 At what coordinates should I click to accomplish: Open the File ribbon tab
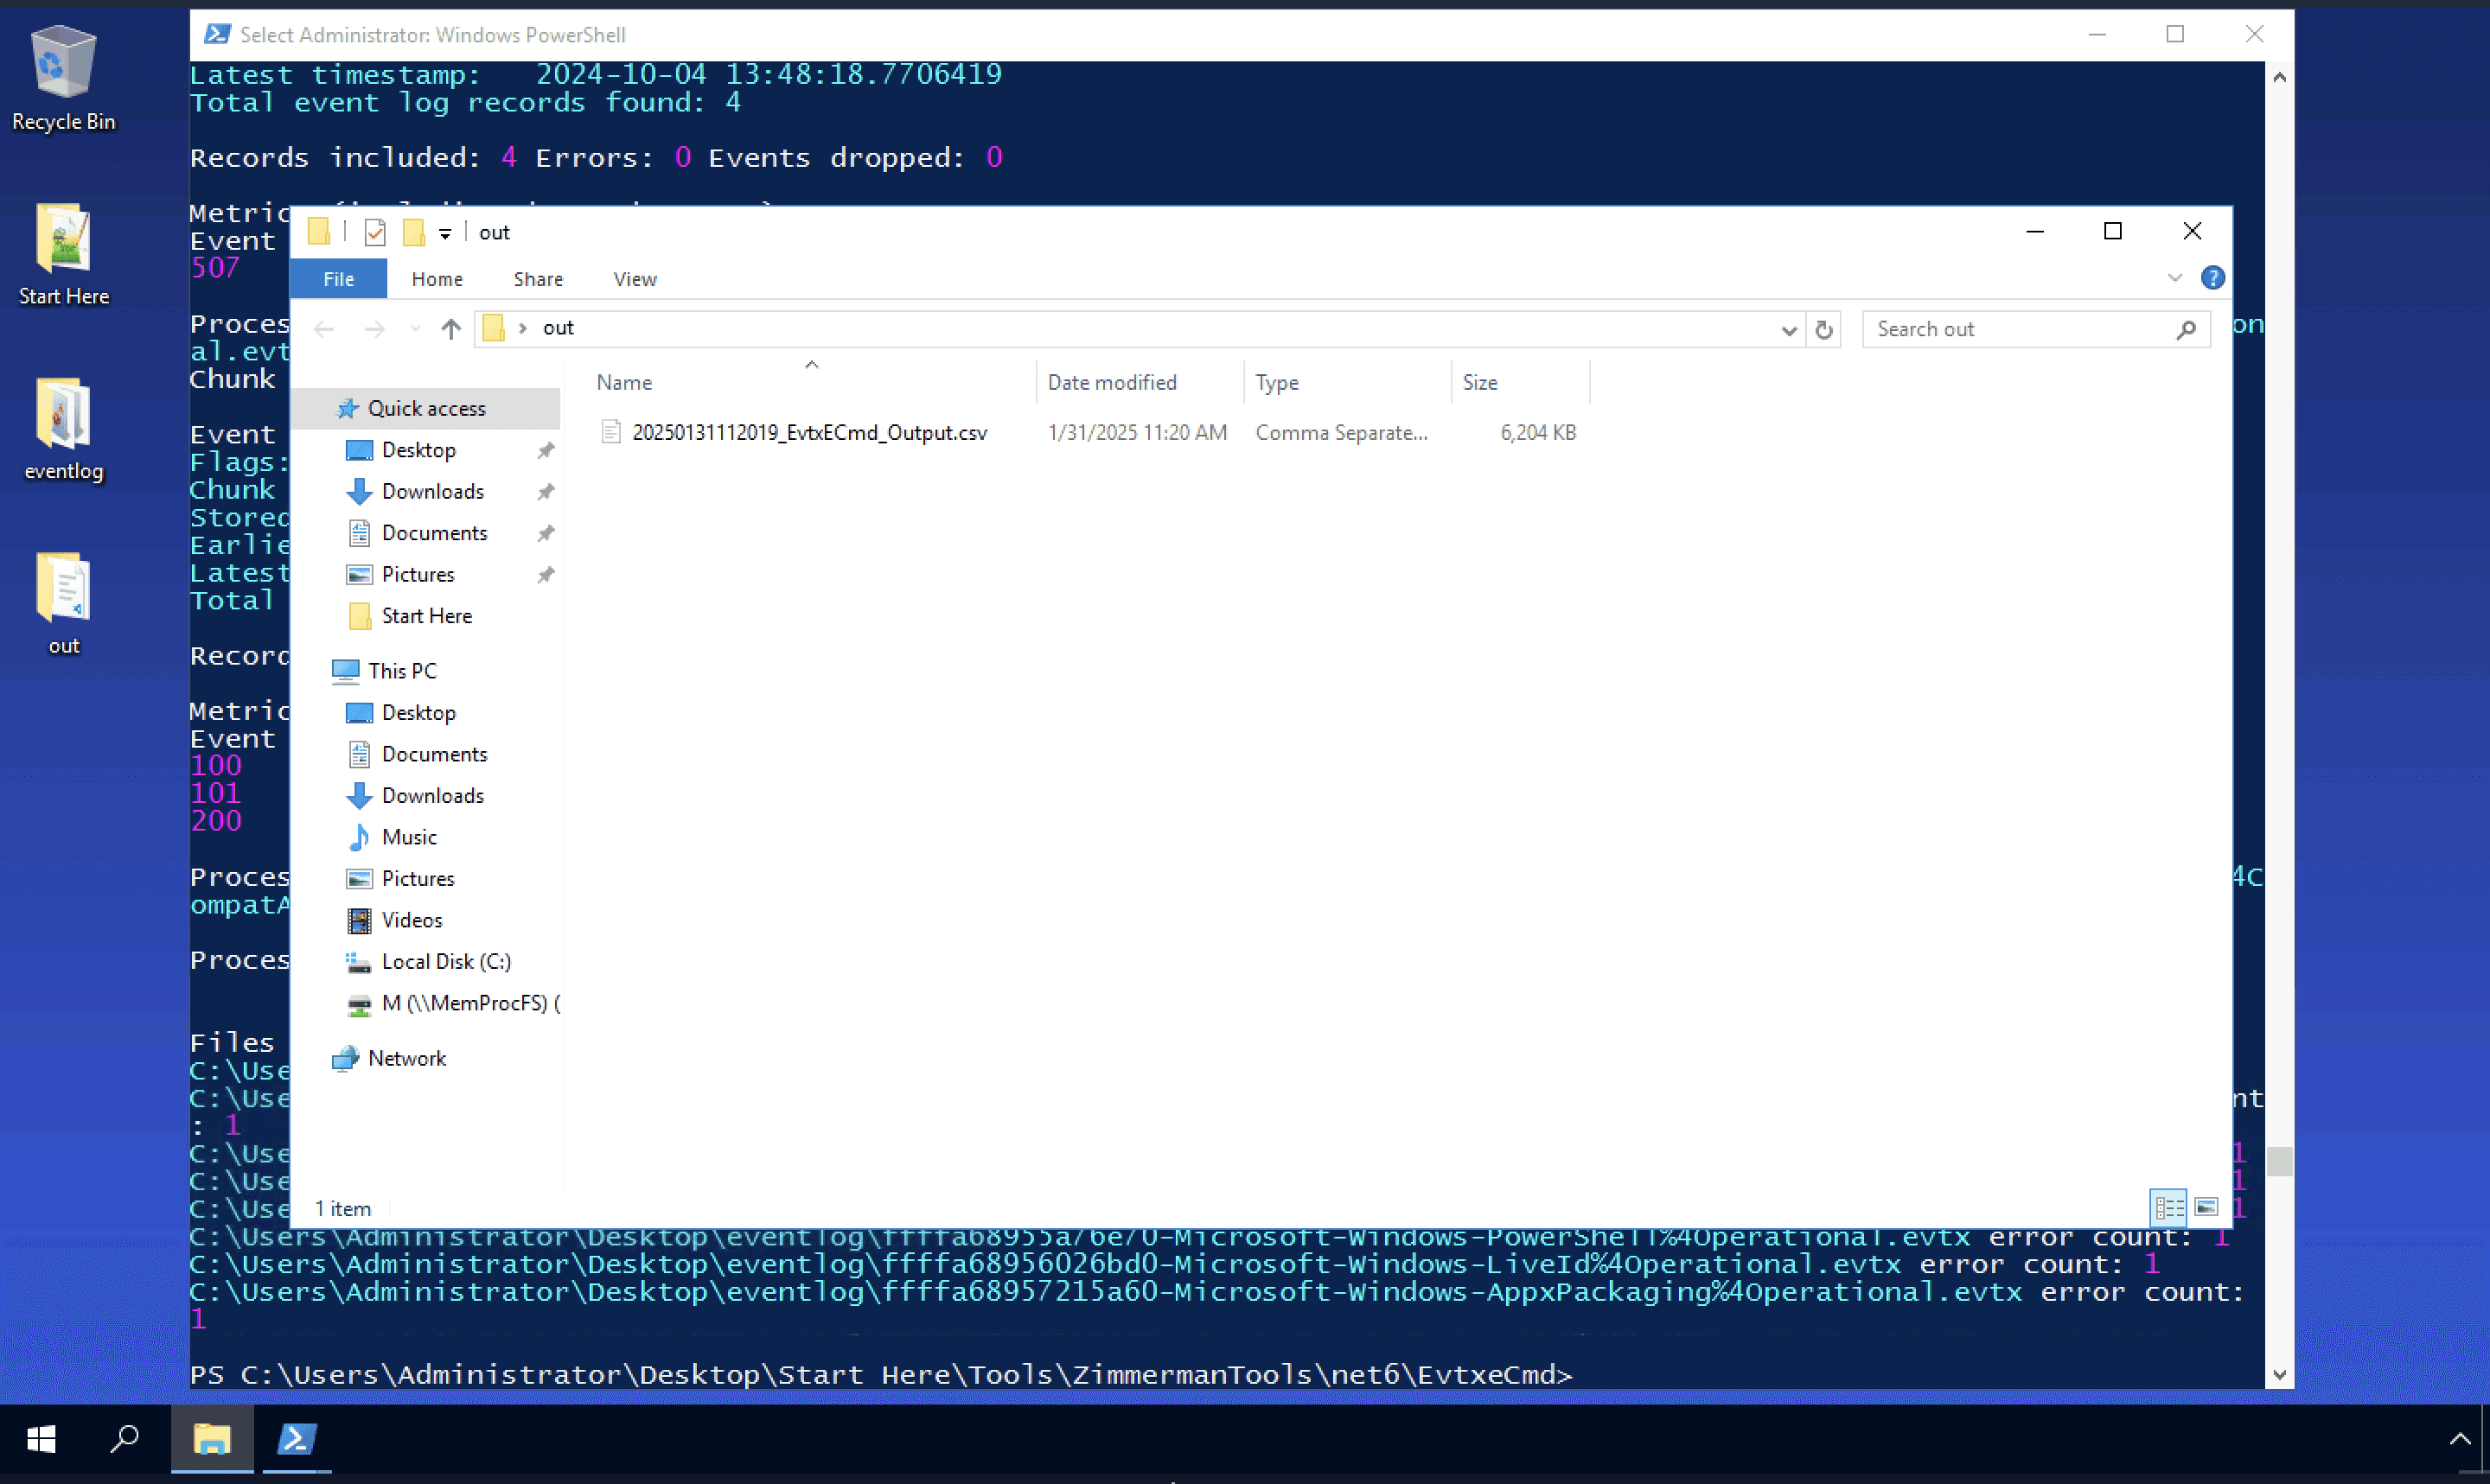coord(338,279)
